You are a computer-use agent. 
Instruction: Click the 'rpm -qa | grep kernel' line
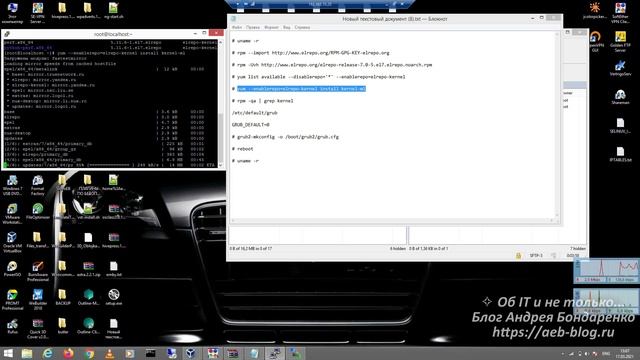[x=262, y=101]
